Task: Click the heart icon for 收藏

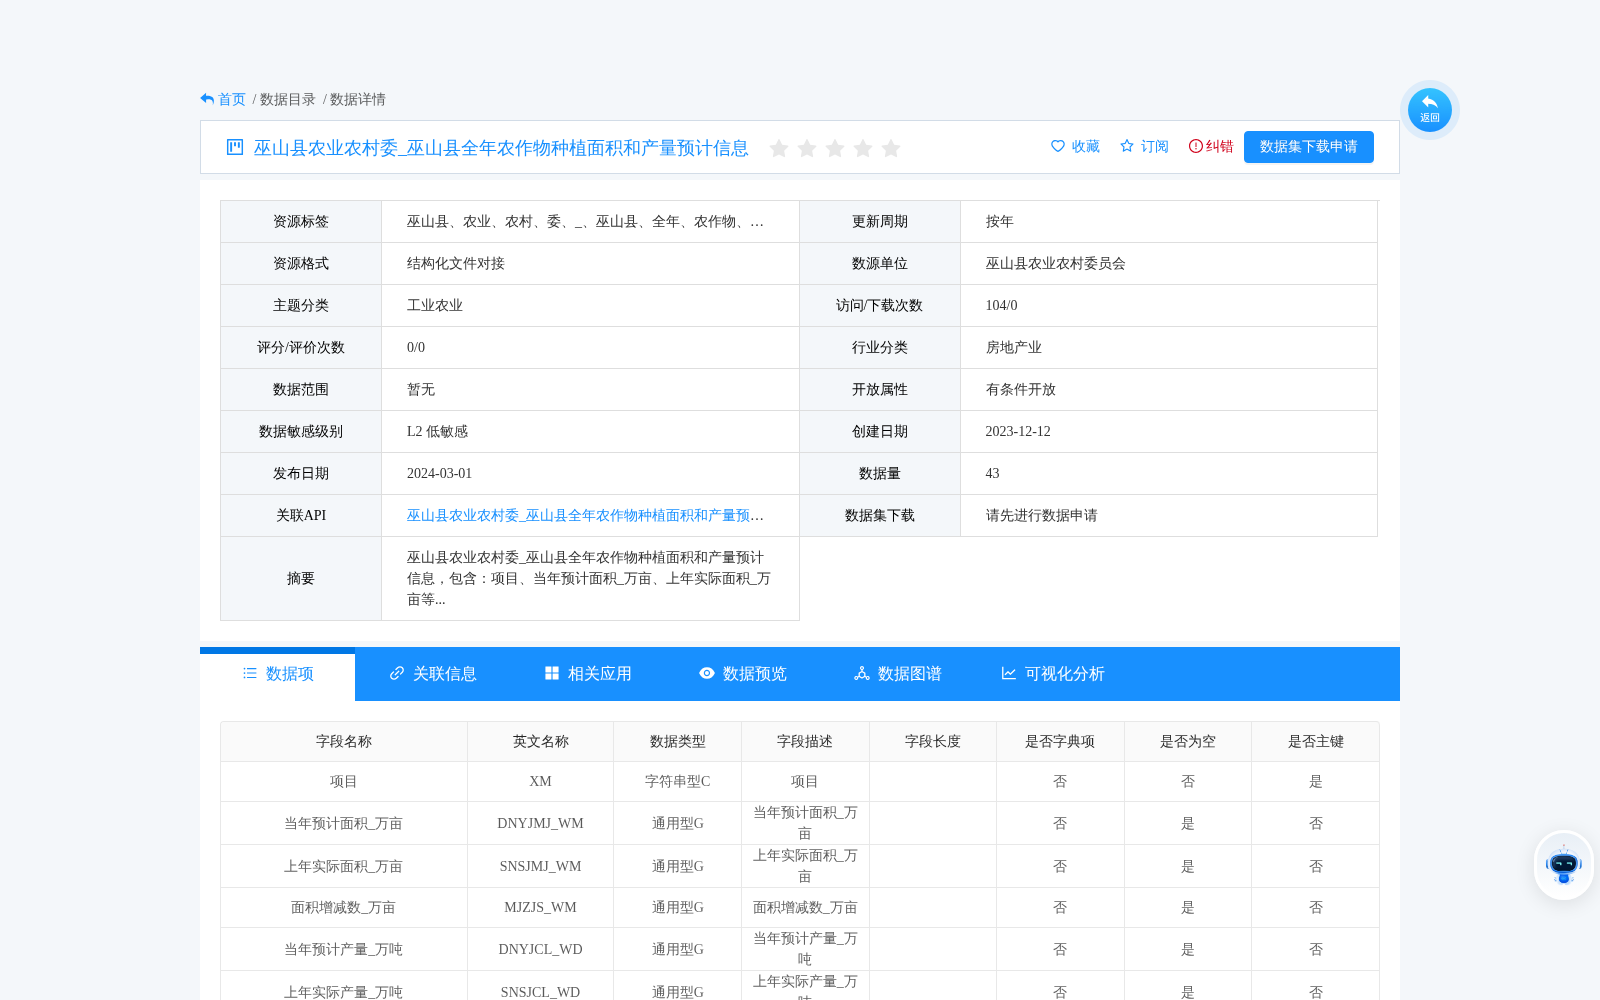Action: pos(1058,146)
